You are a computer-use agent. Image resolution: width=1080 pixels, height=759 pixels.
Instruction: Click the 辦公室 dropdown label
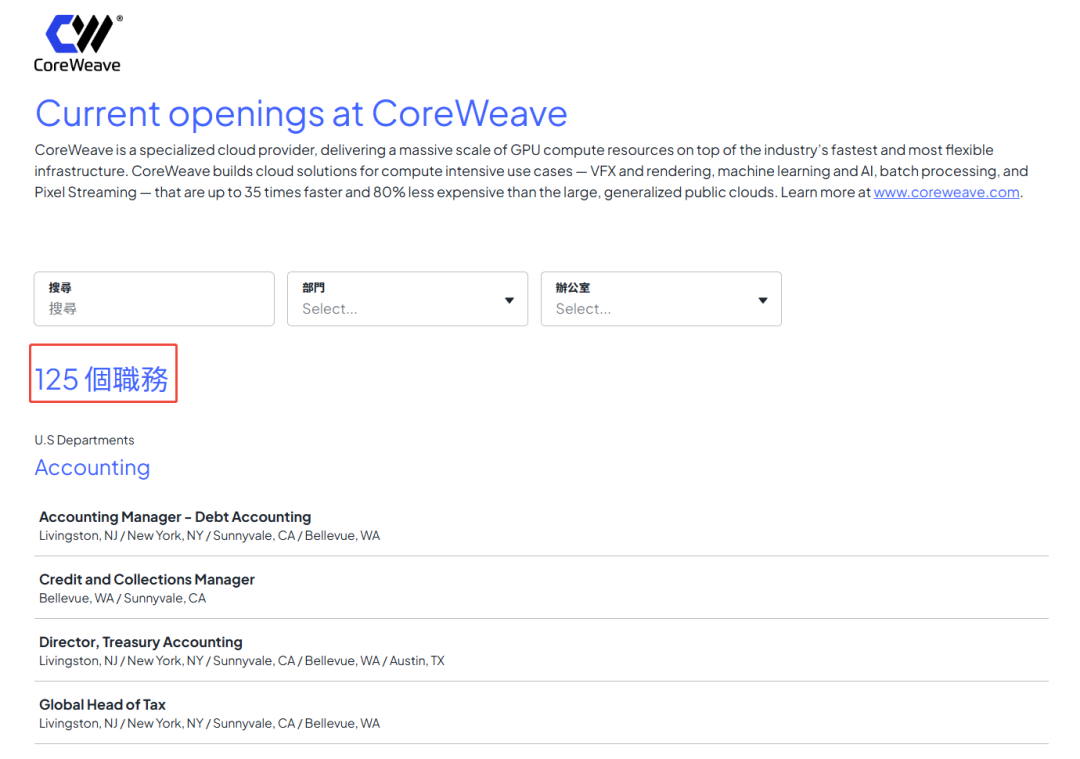[573, 288]
